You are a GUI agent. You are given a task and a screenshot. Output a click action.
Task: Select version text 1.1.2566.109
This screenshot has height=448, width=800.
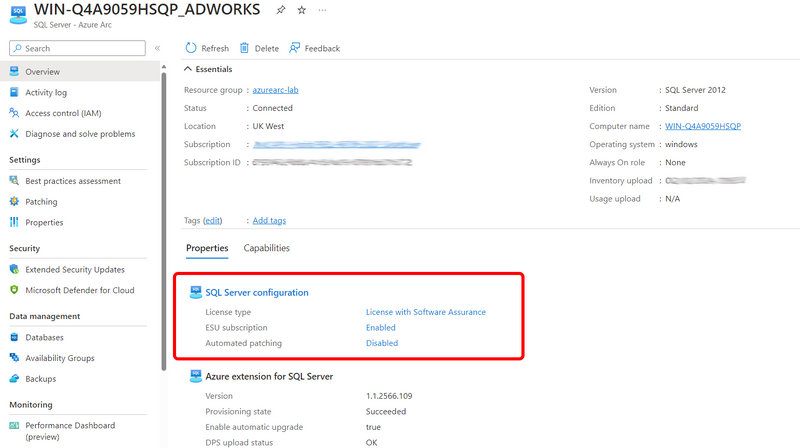(x=389, y=396)
